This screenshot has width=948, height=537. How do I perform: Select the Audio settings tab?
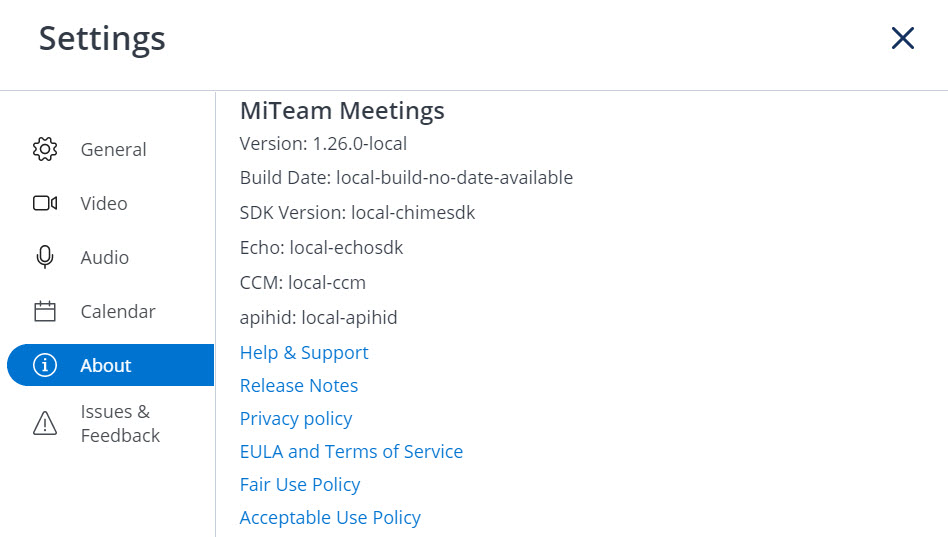point(111,257)
